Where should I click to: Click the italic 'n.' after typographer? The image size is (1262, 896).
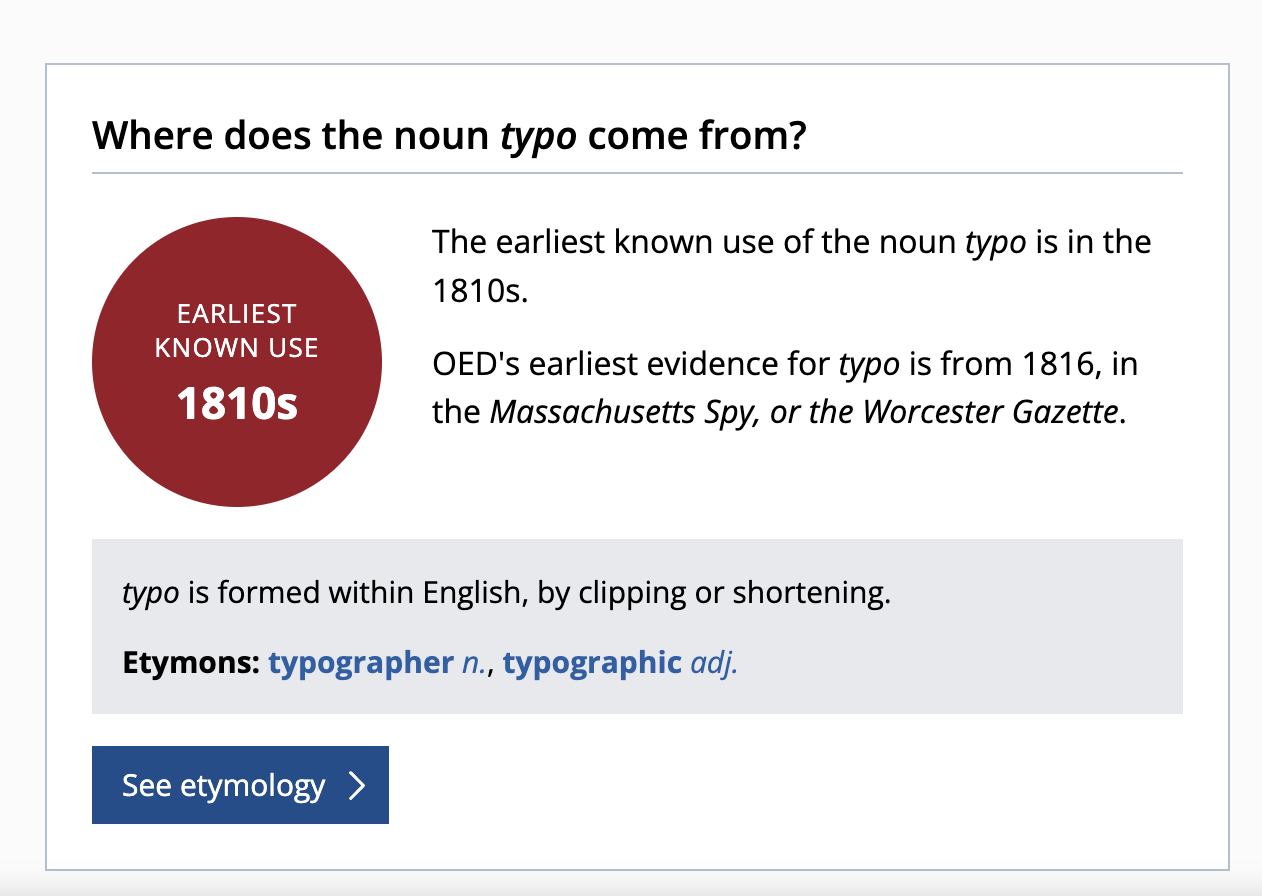(x=474, y=663)
